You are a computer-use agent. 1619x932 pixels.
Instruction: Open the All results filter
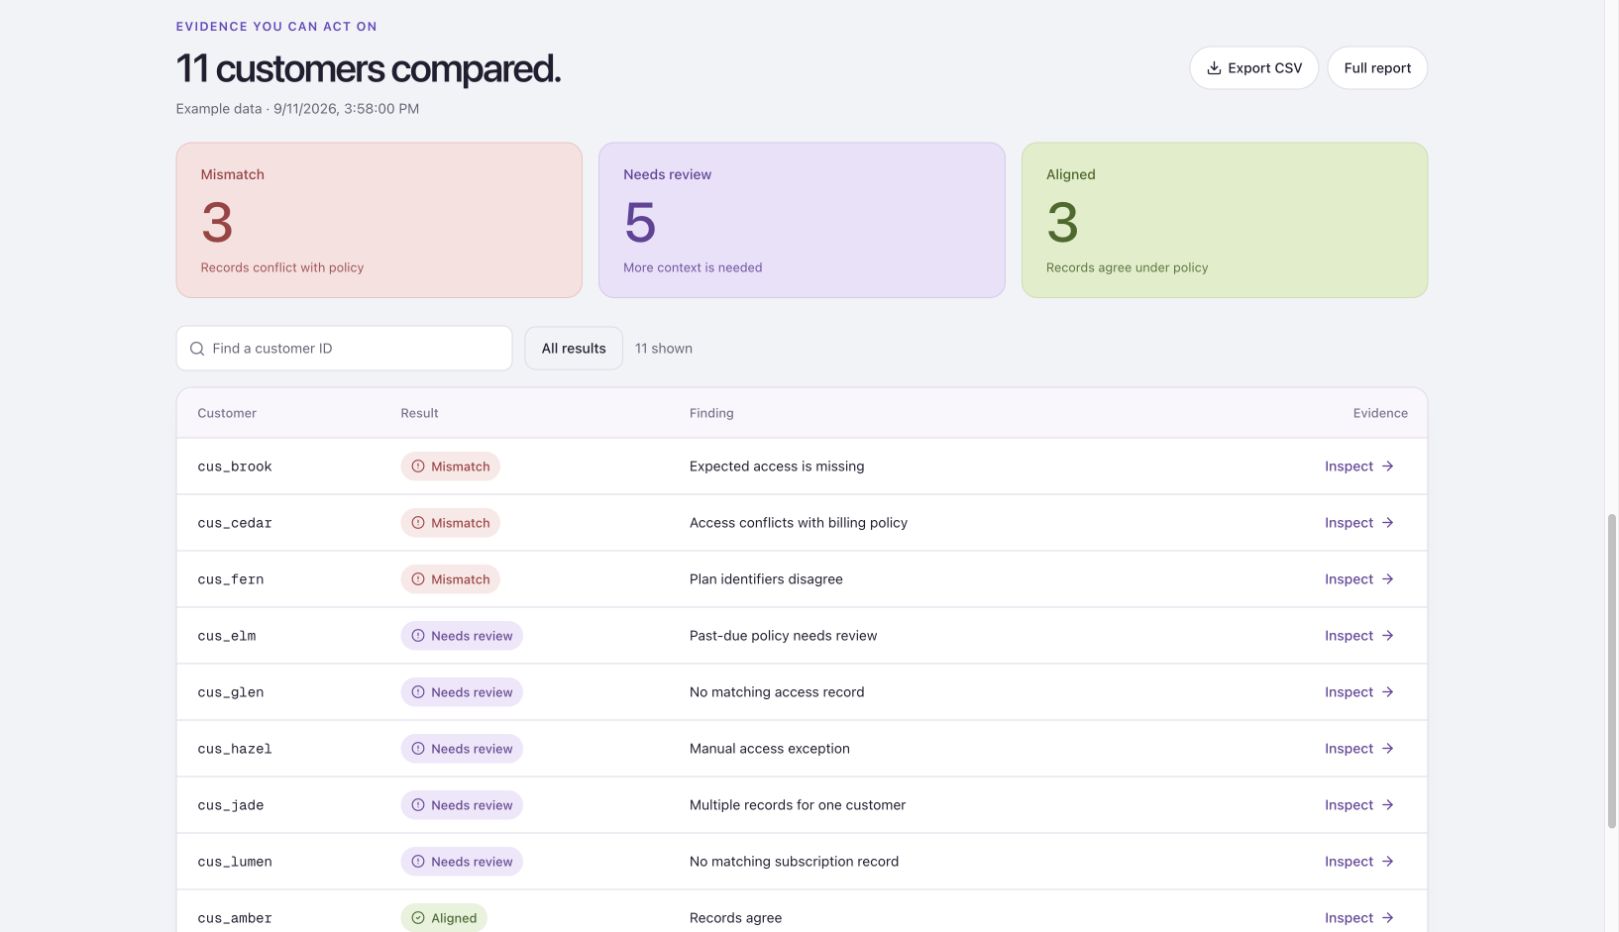(x=574, y=349)
